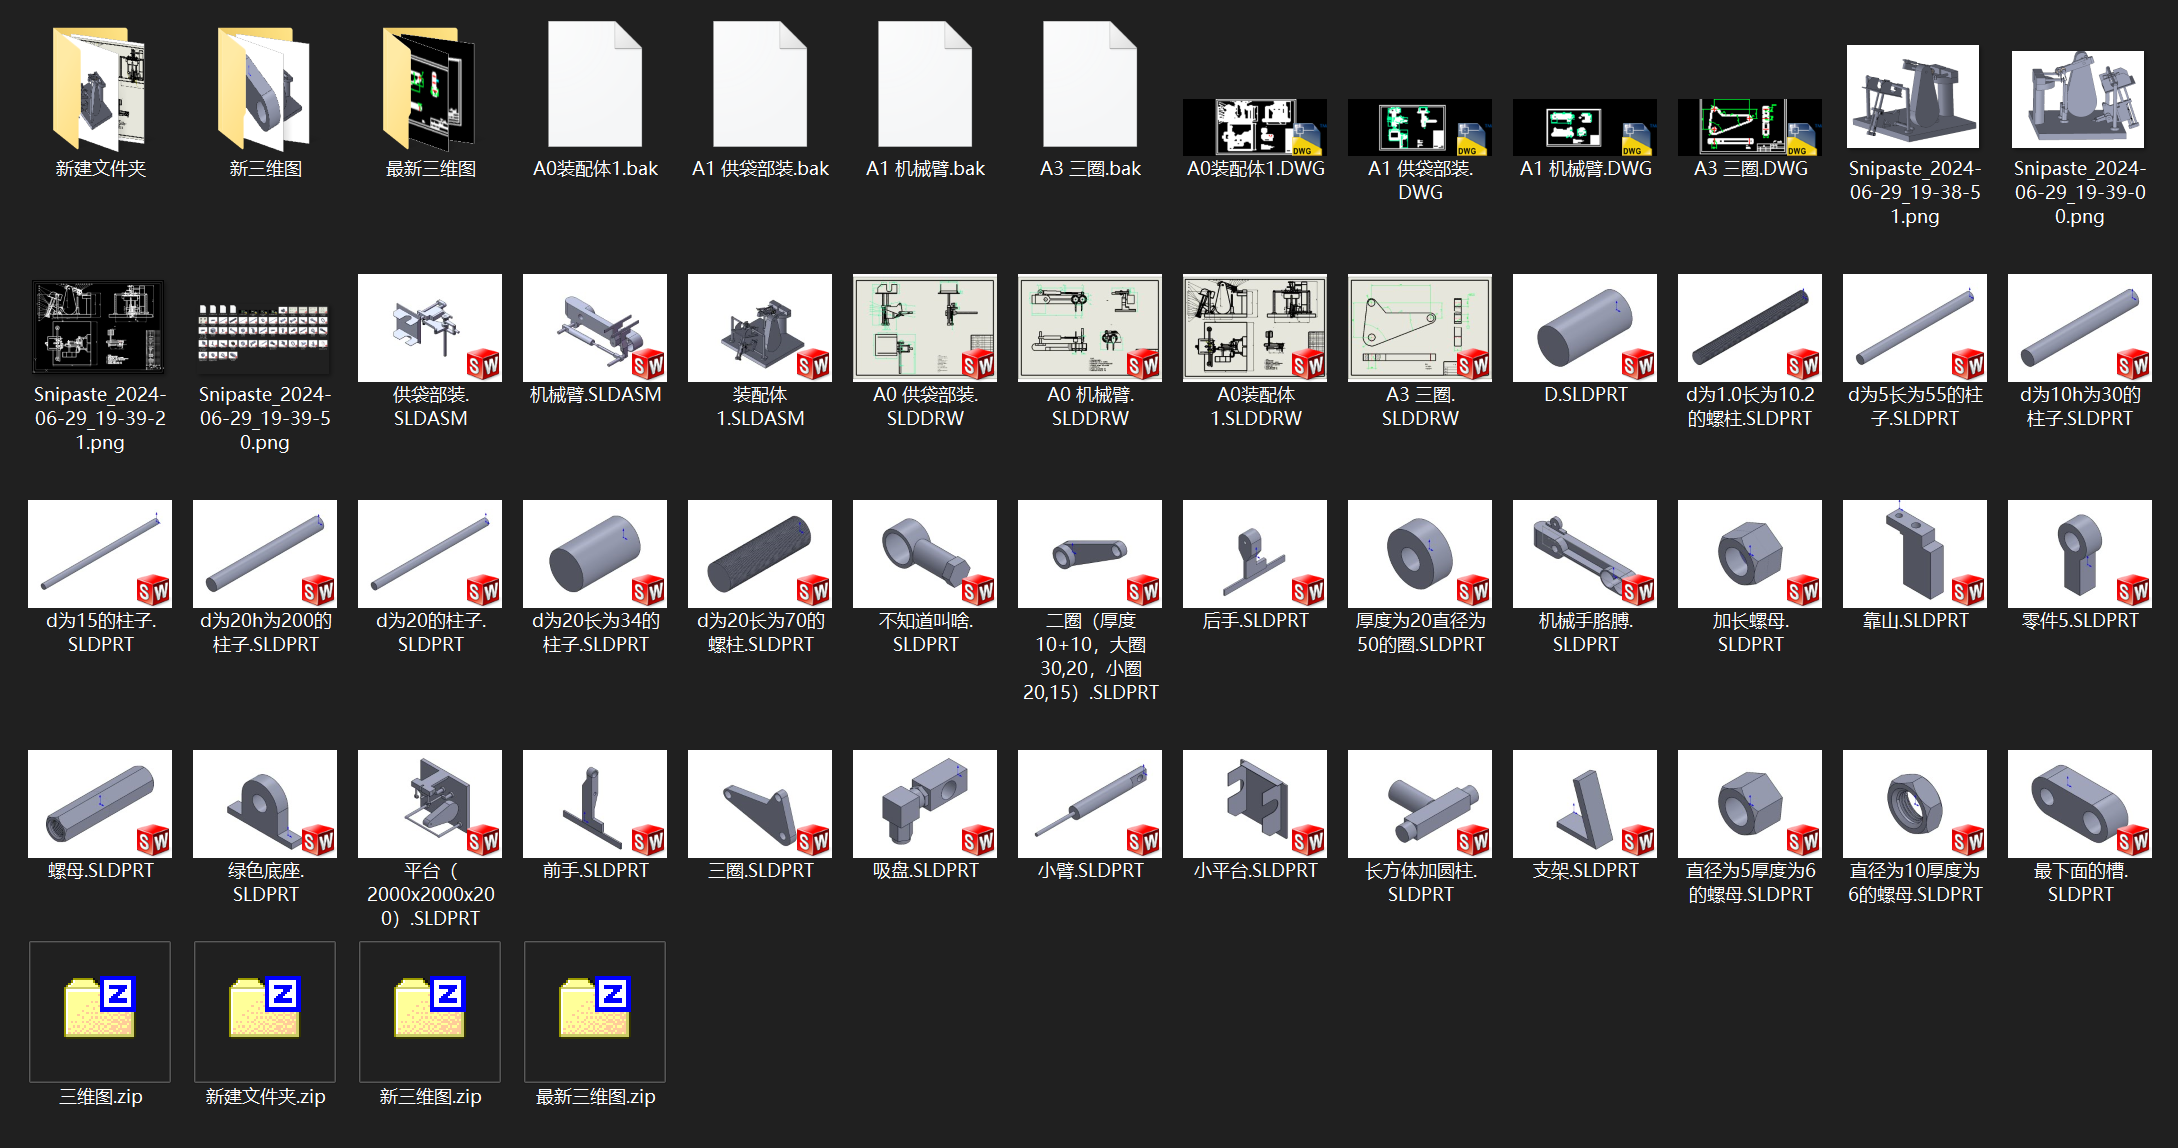Open 最新三维图.zip archive file
The image size is (2178, 1148).
click(x=595, y=1011)
